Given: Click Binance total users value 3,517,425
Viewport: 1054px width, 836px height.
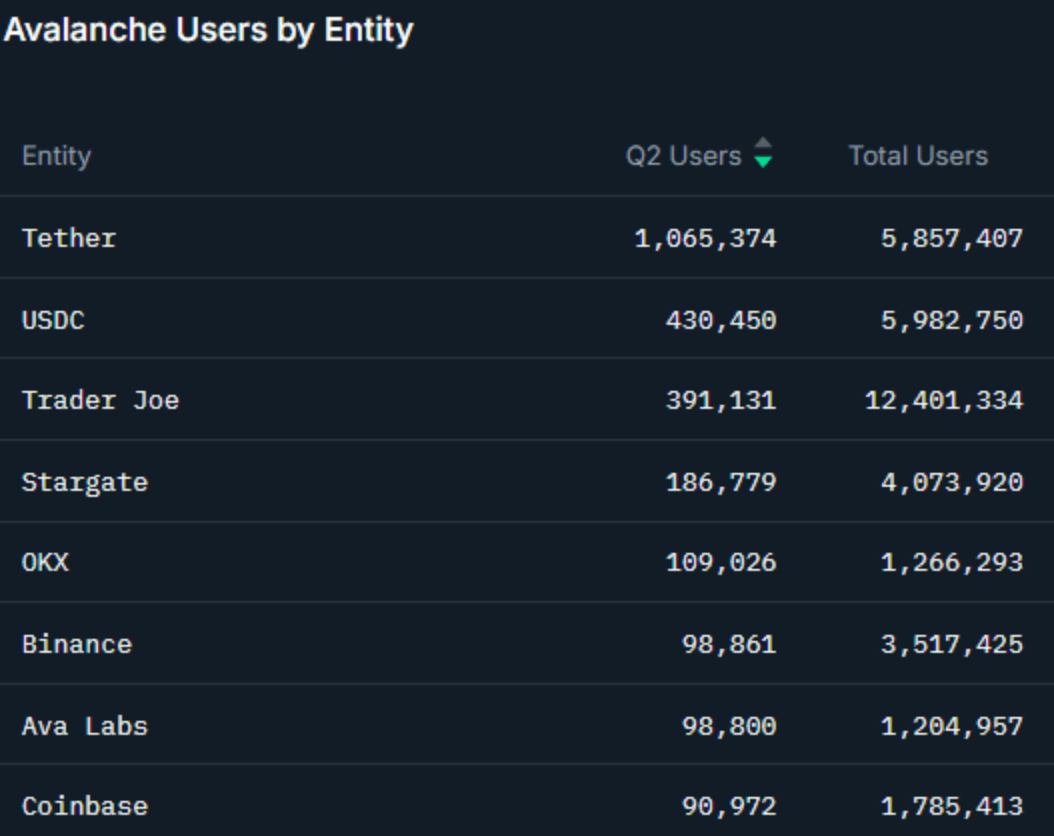Looking at the screenshot, I should tap(951, 644).
